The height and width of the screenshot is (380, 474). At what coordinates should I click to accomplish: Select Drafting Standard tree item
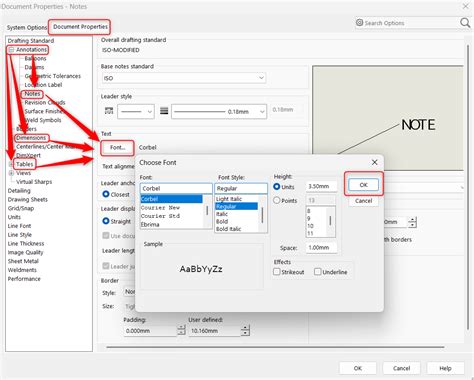tap(31, 41)
